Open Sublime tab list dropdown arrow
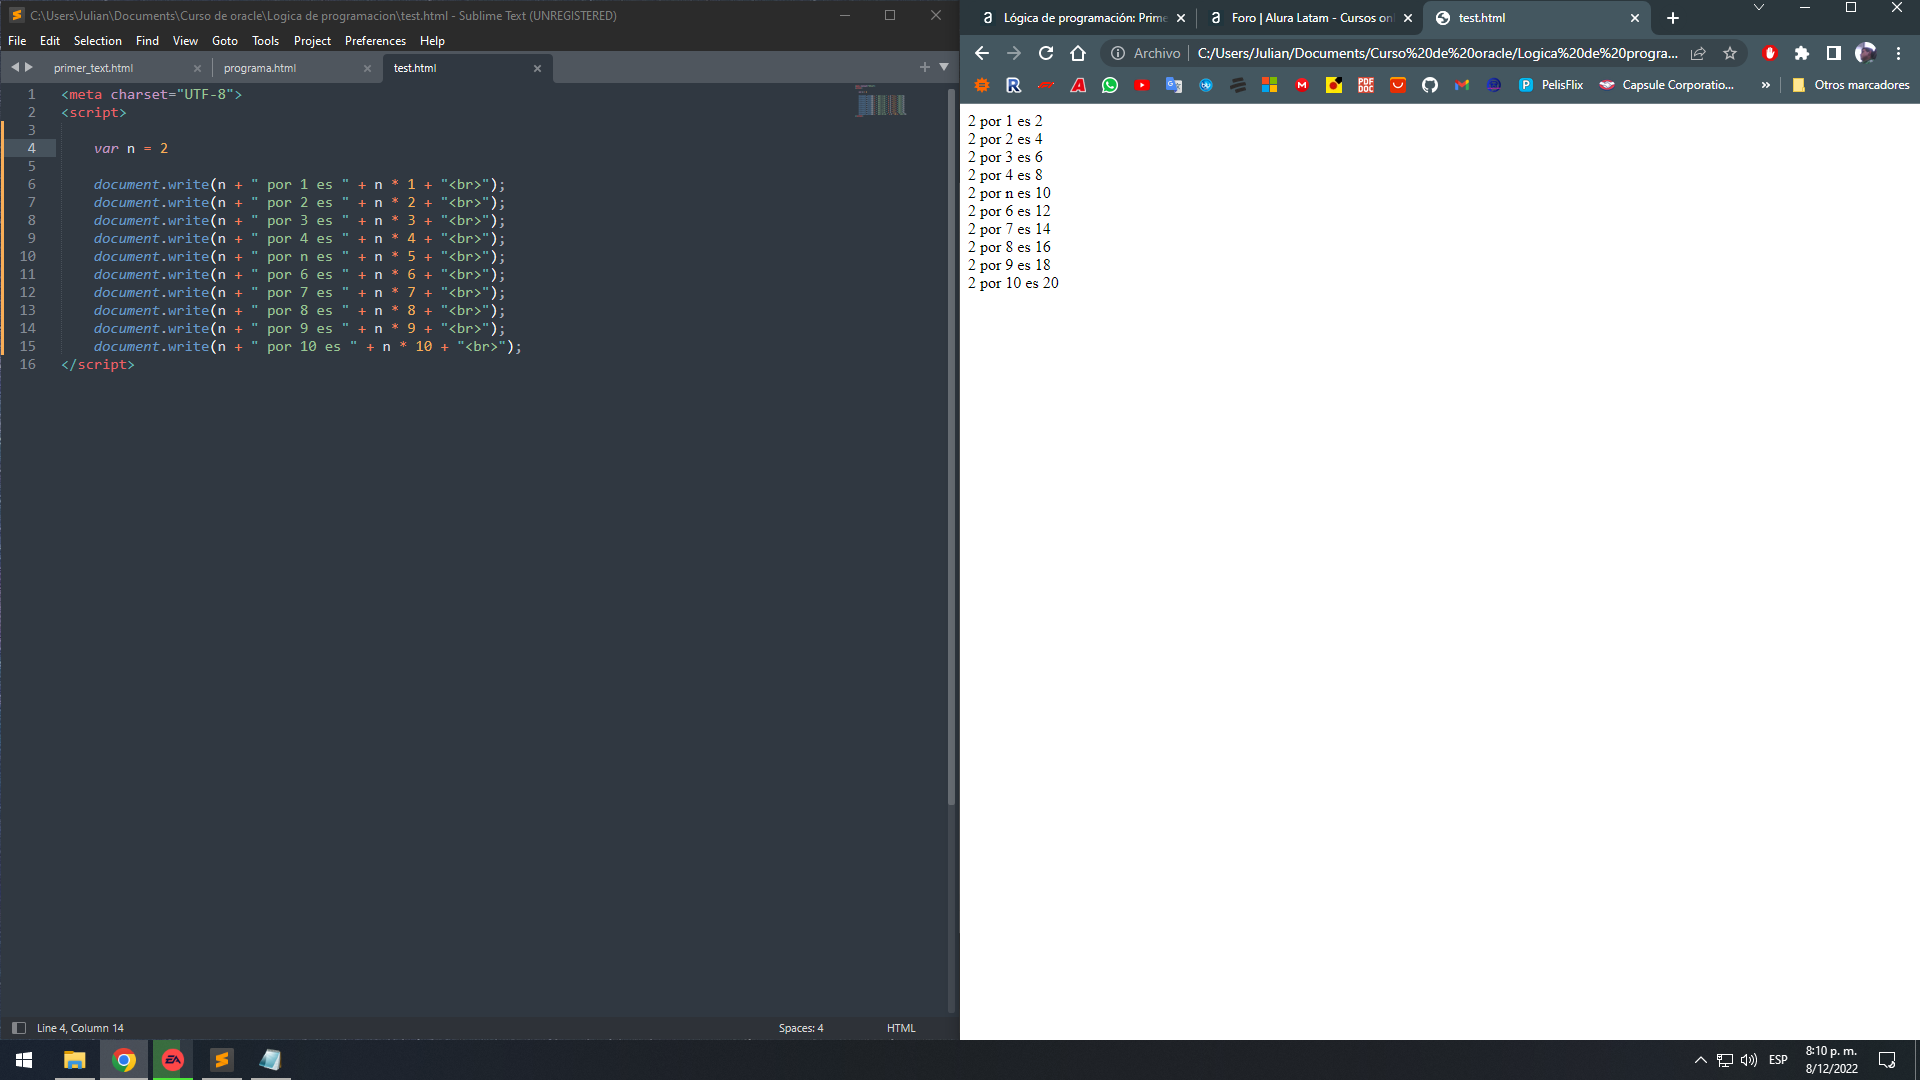This screenshot has height=1080, width=1920. pos(944,67)
